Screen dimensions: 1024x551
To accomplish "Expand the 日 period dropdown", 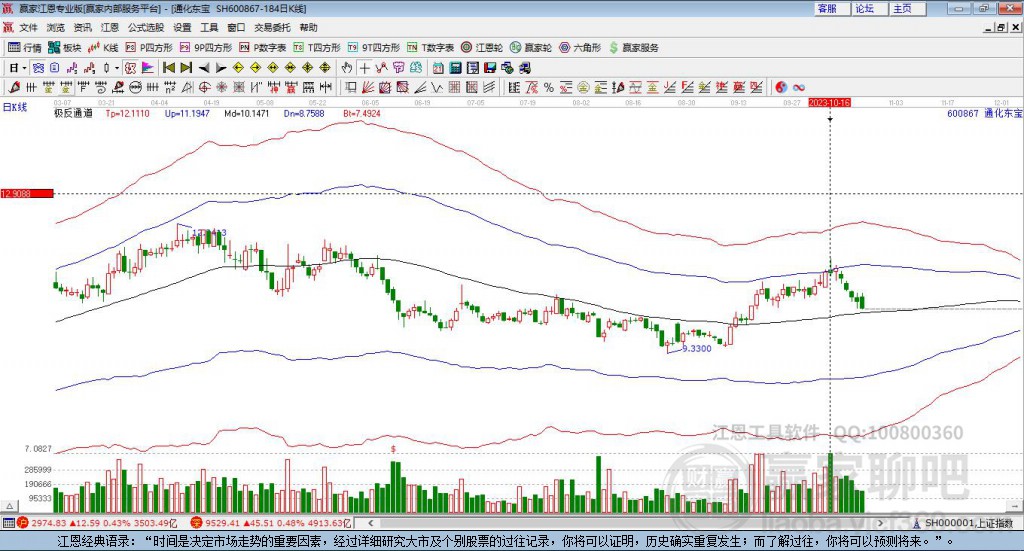I will pyautogui.click(x=17, y=68).
